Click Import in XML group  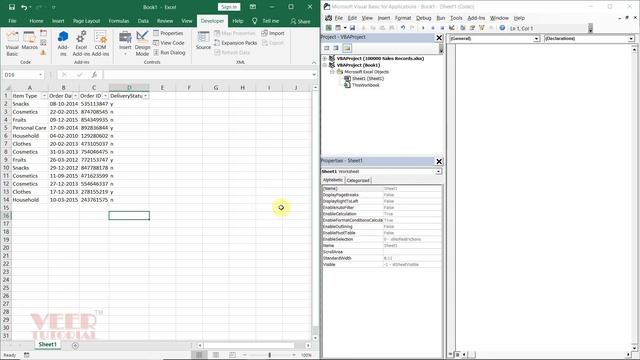[x=273, y=33]
